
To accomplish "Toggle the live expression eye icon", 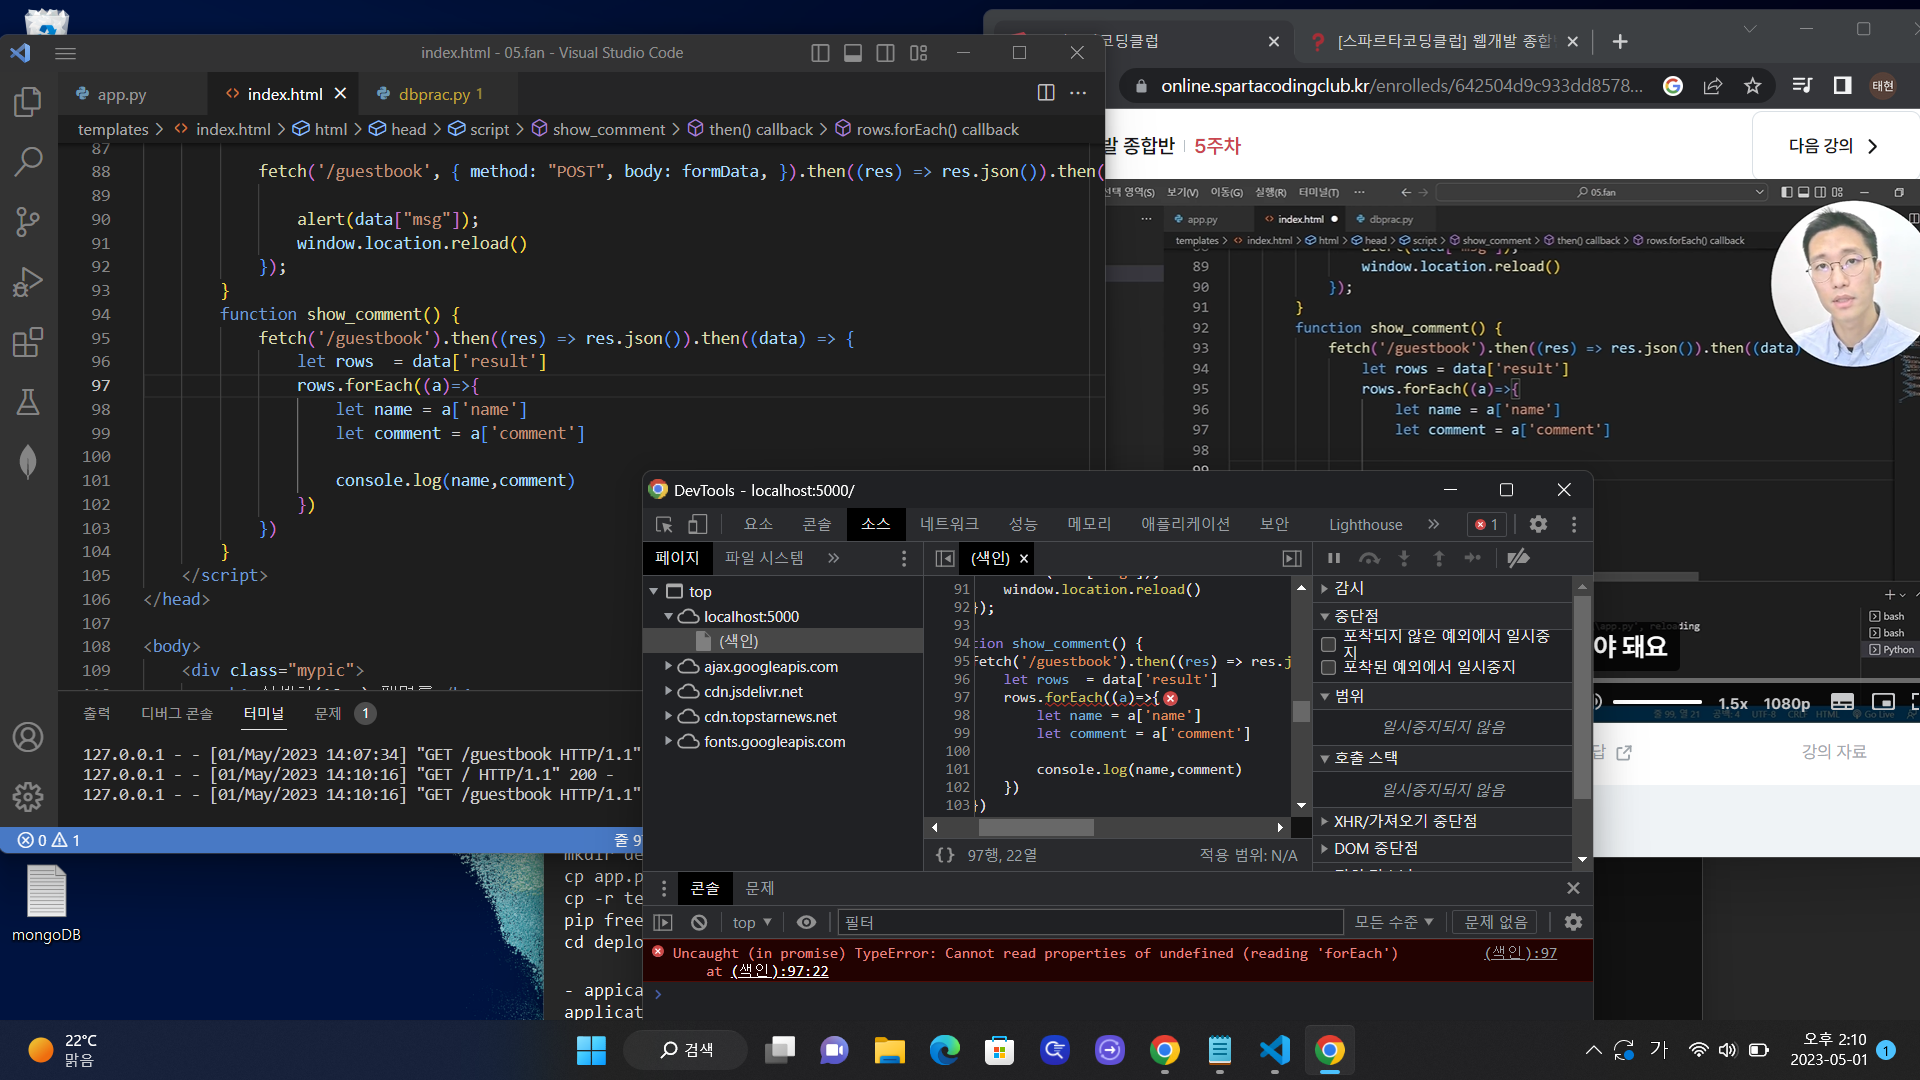I will click(x=806, y=922).
